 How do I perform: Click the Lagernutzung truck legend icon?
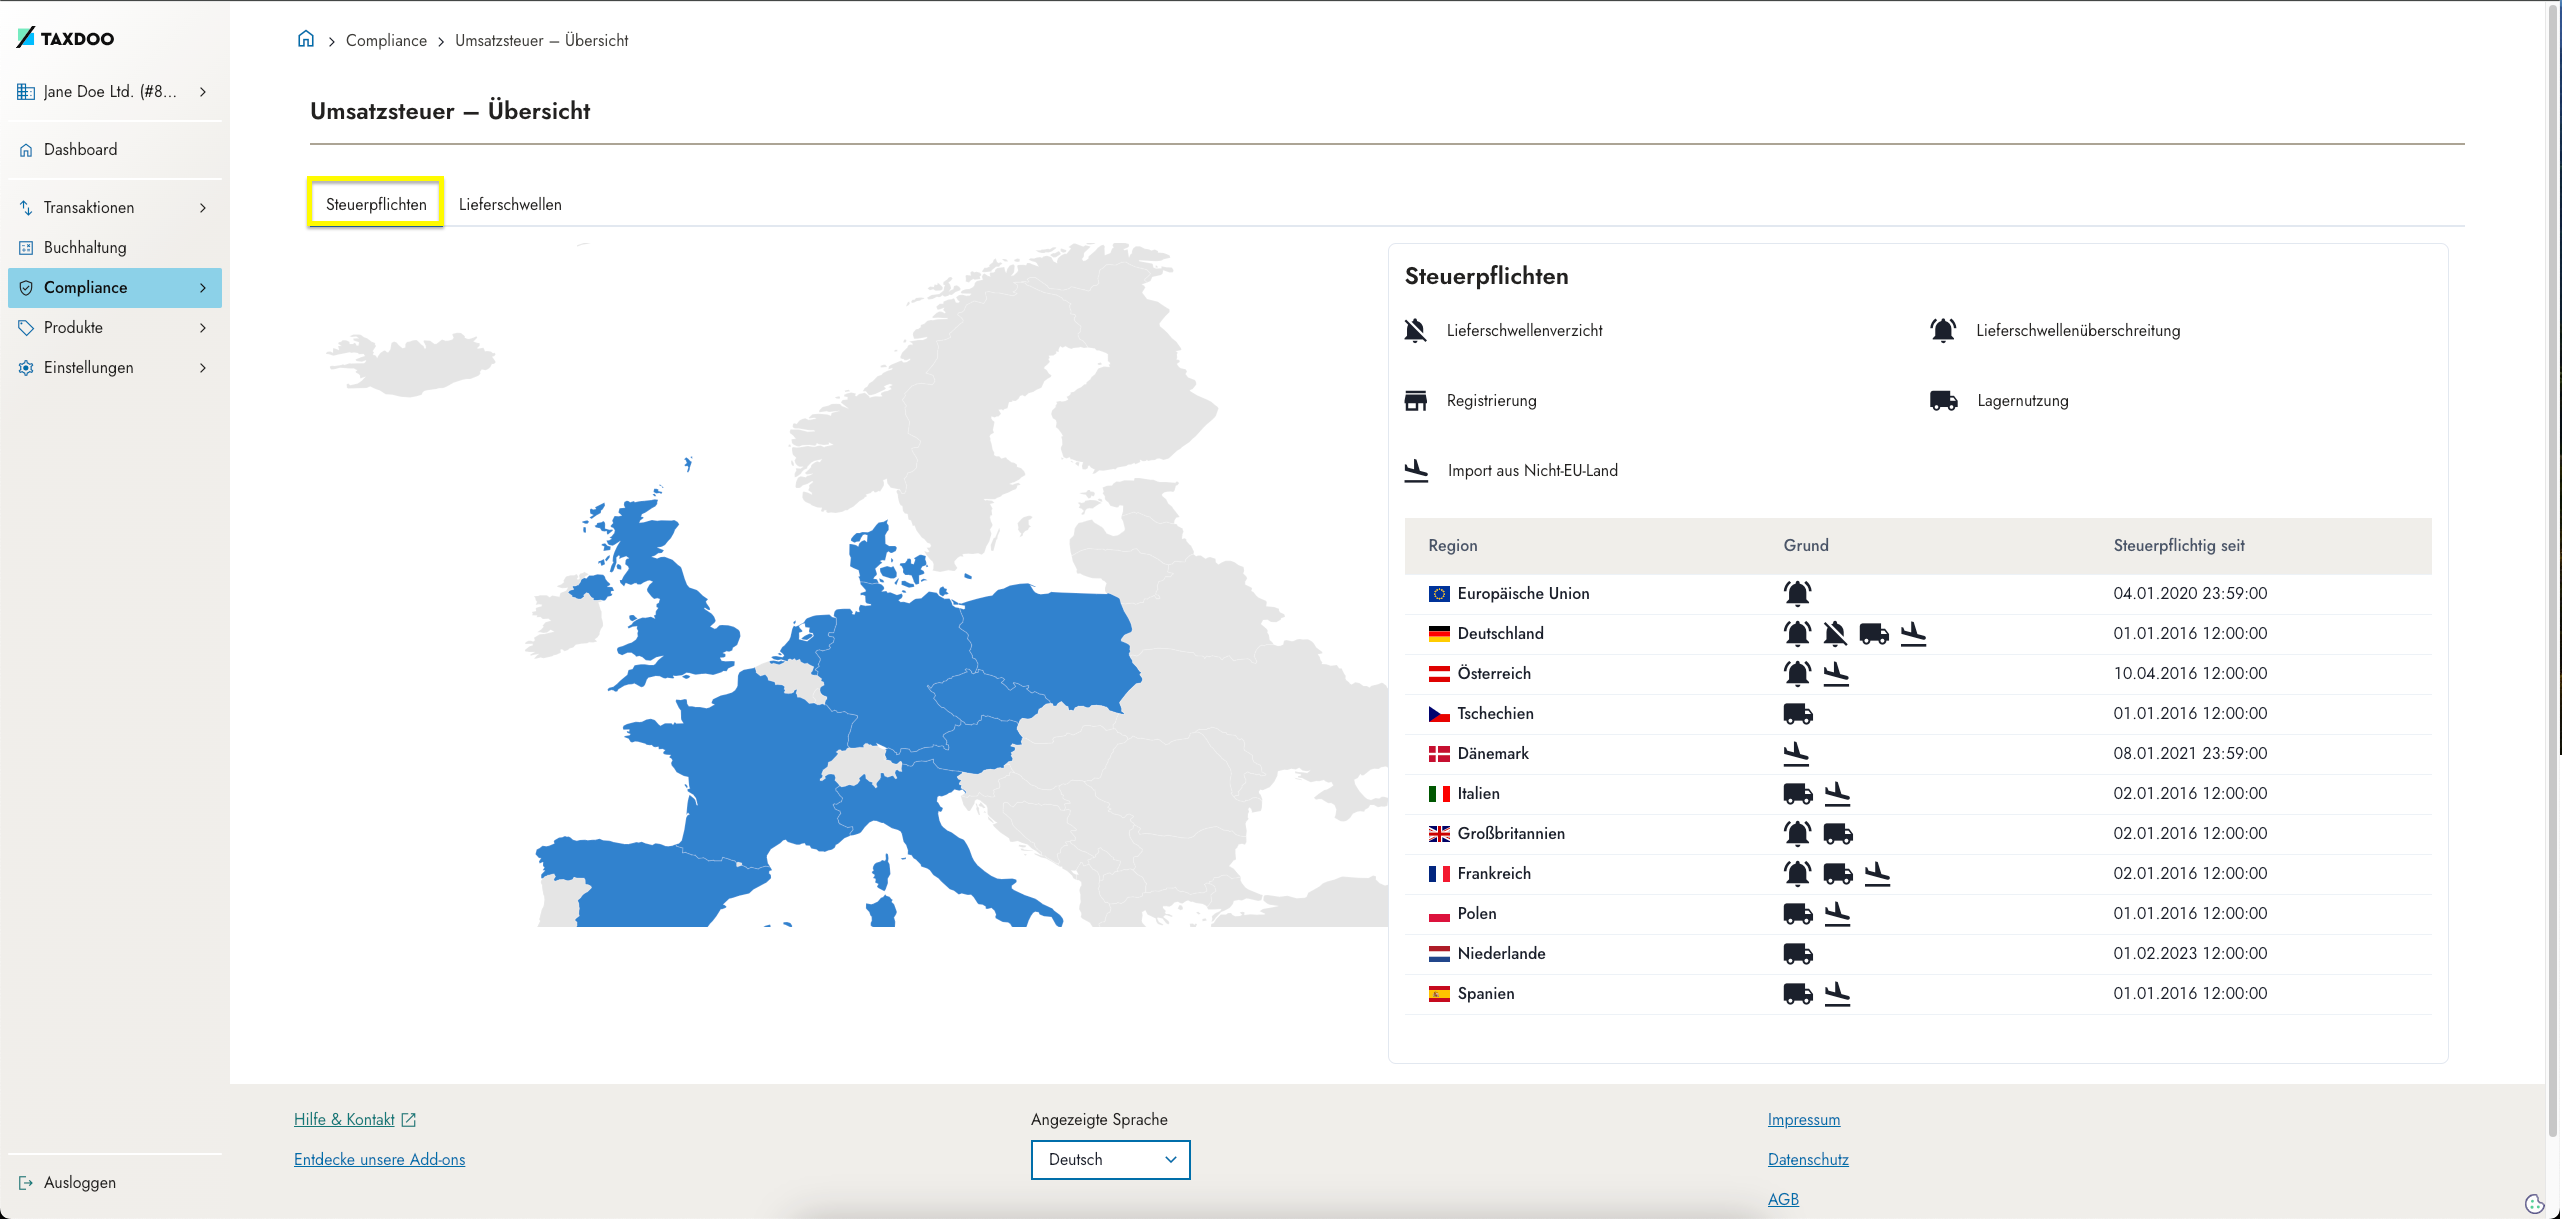(1944, 401)
